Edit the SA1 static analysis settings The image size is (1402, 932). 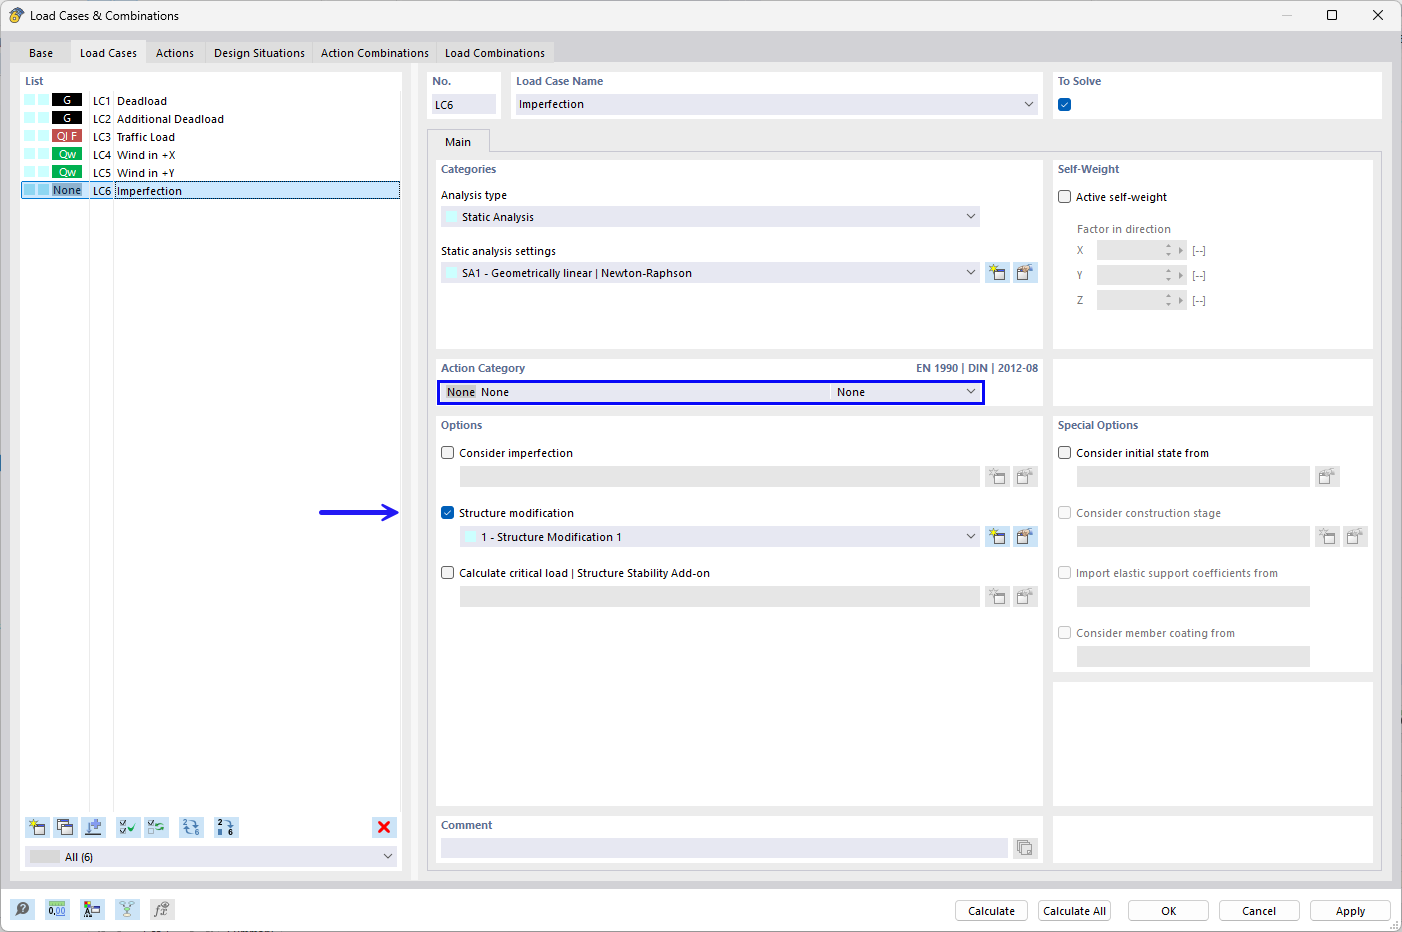click(1025, 273)
